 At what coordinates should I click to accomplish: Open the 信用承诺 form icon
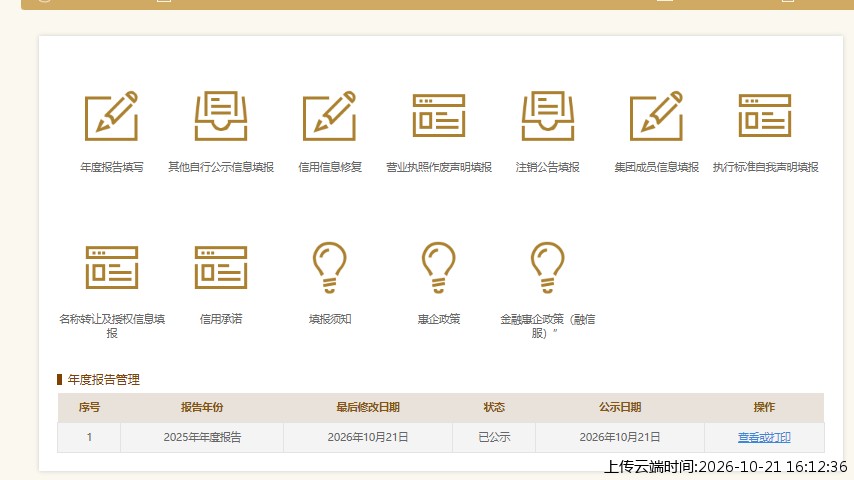point(221,268)
